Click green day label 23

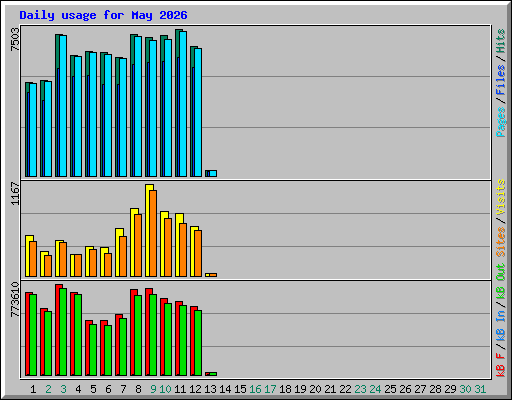click(360, 389)
